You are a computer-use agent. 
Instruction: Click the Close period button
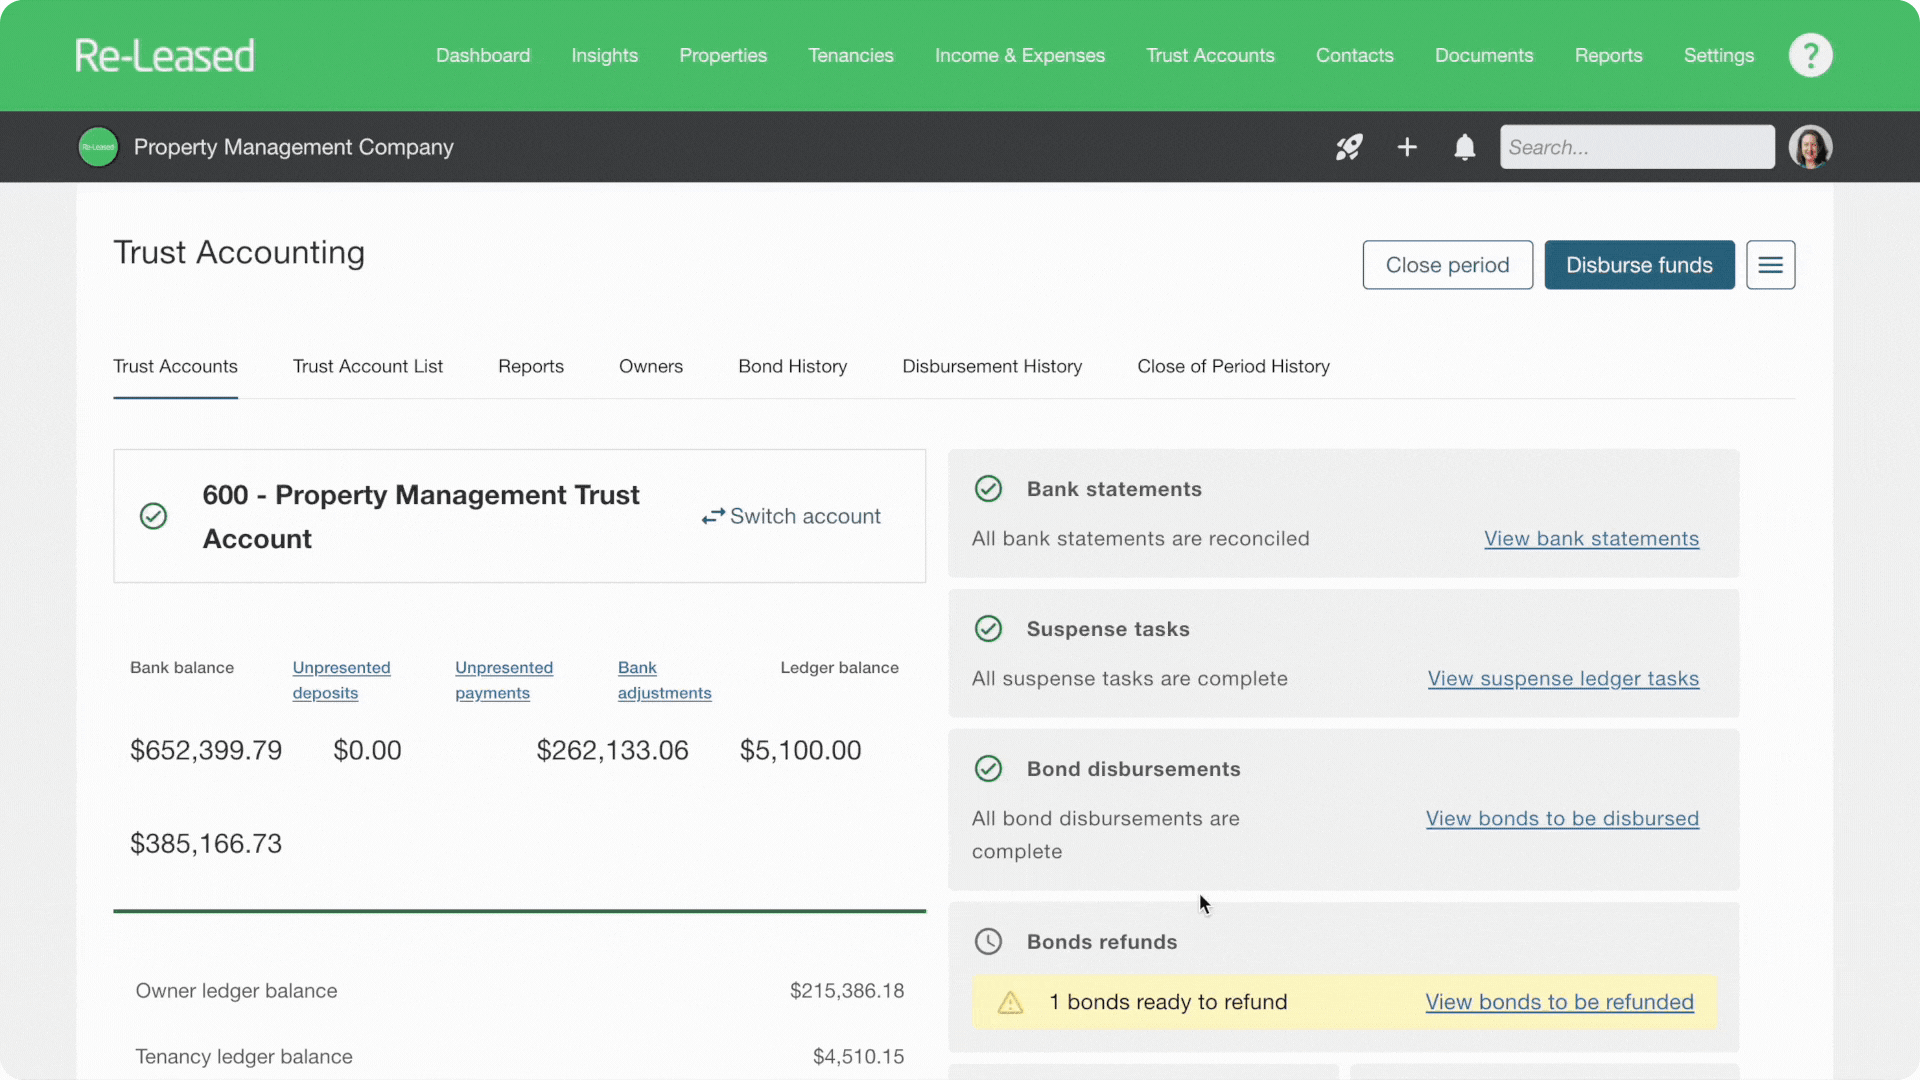(x=1447, y=265)
